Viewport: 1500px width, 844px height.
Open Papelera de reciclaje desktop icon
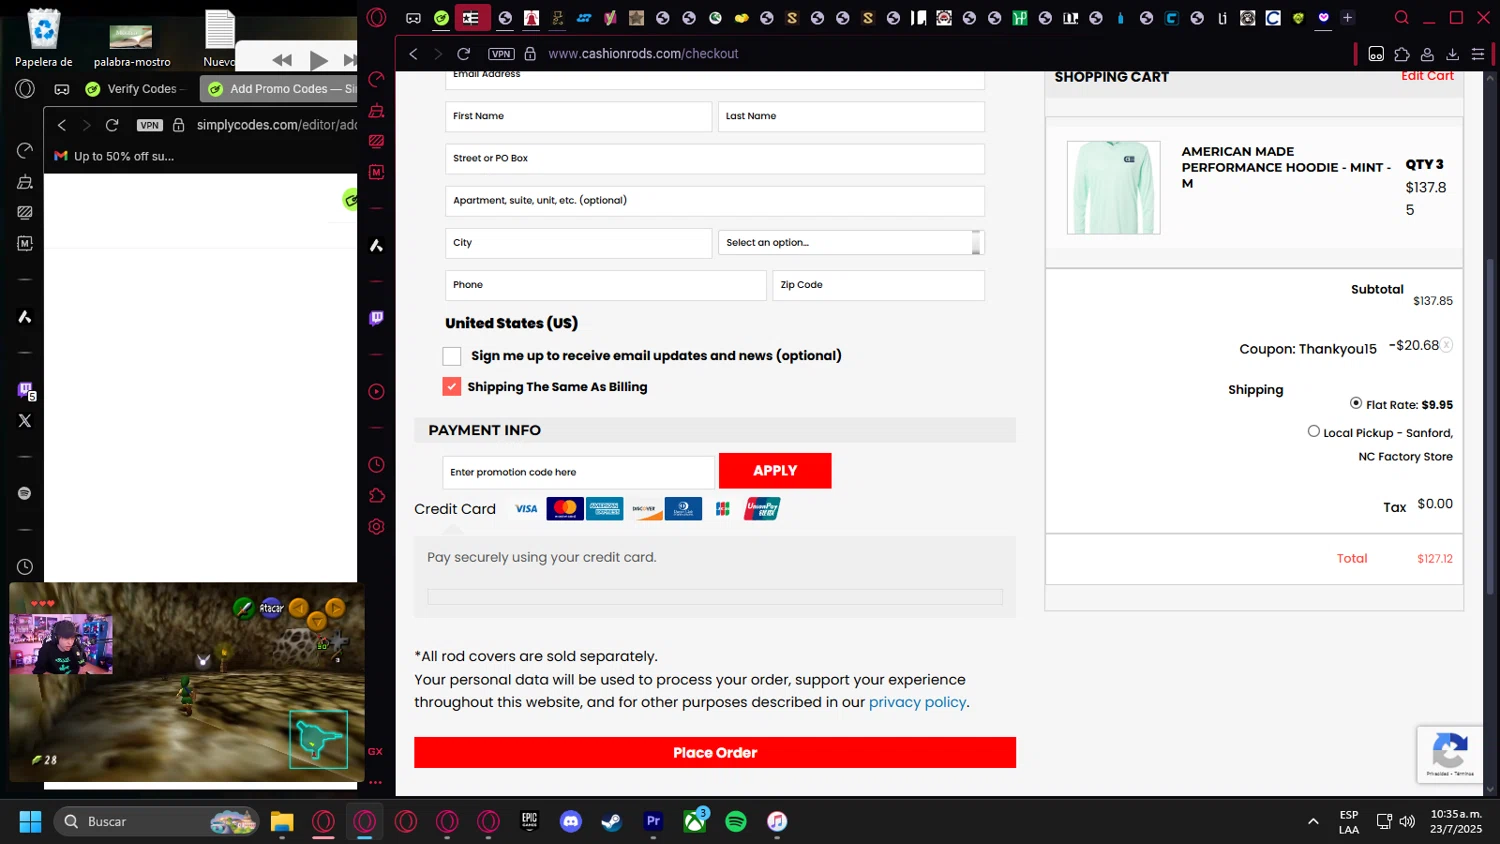(44, 38)
